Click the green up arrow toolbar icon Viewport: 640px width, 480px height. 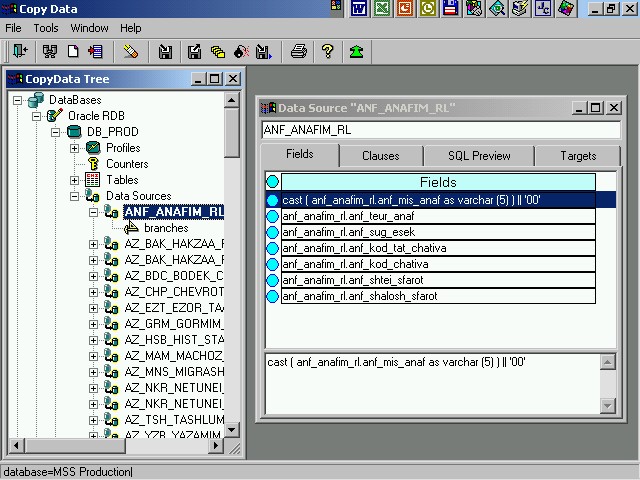(x=356, y=51)
